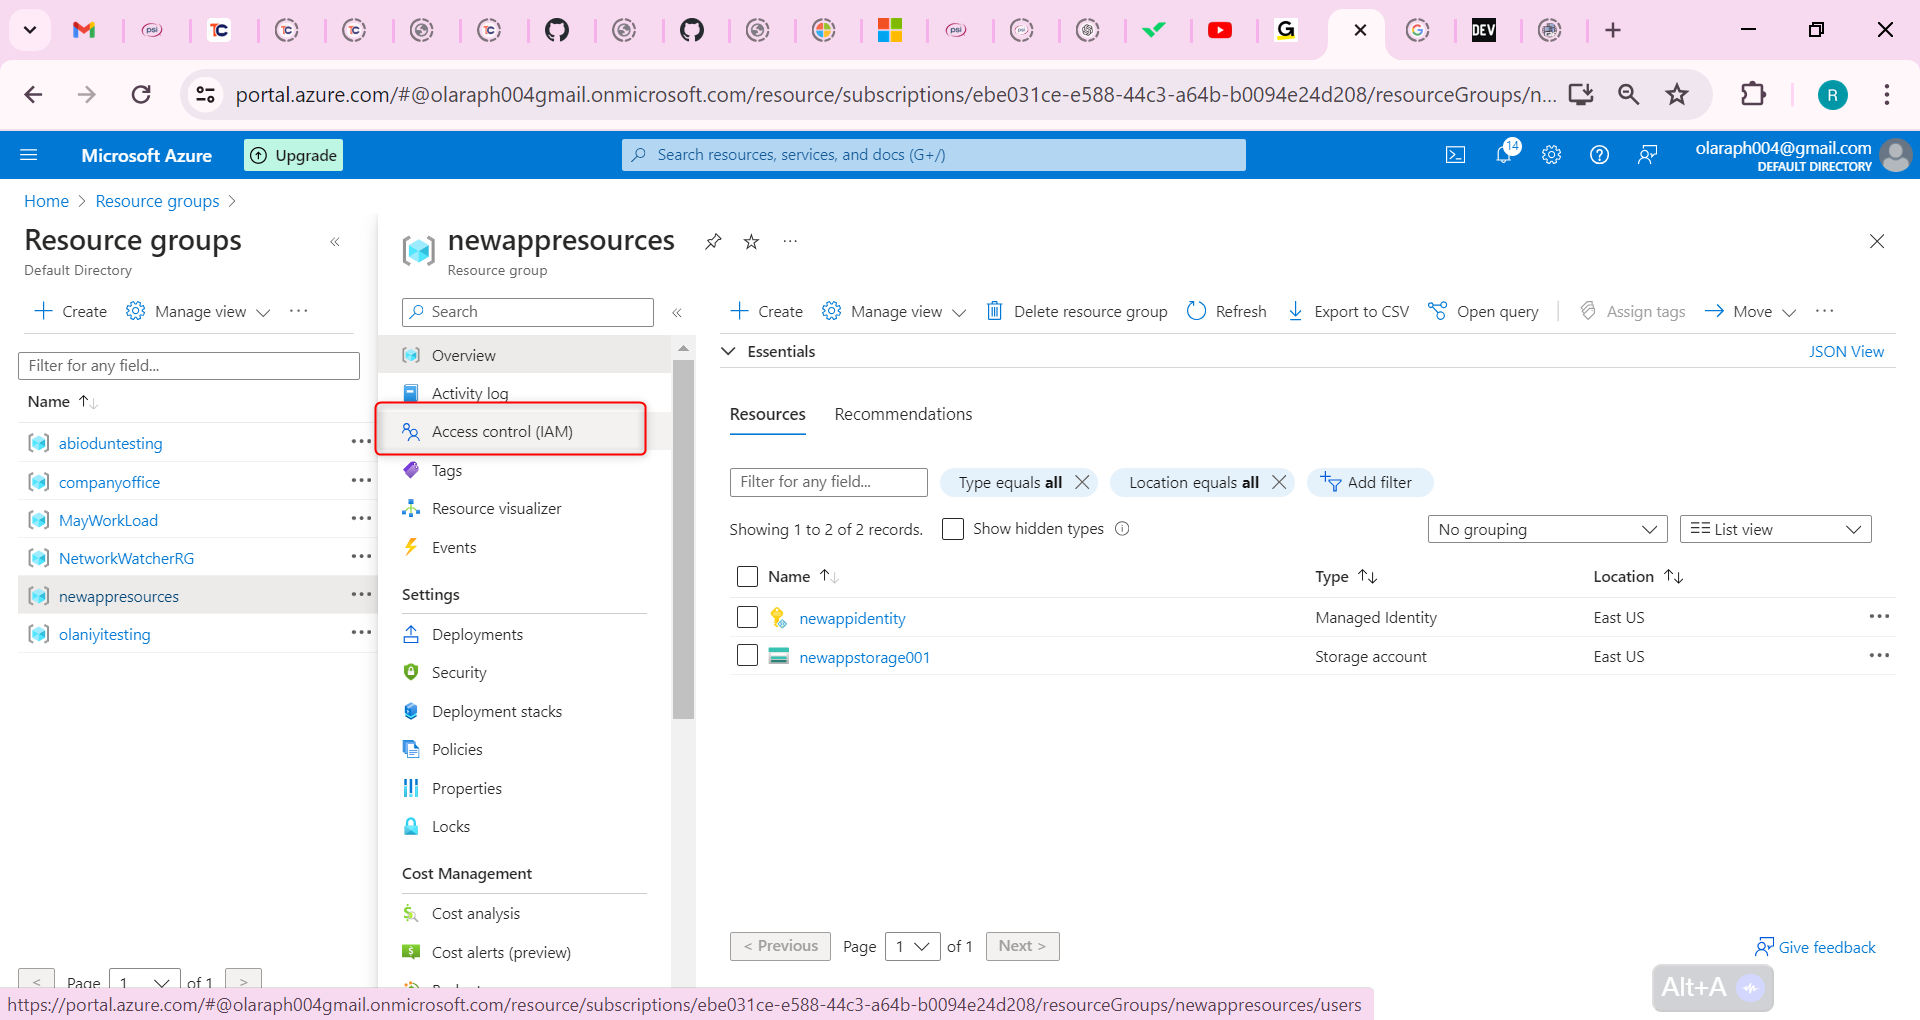Open more toolbar commands after Move

point(1825,311)
